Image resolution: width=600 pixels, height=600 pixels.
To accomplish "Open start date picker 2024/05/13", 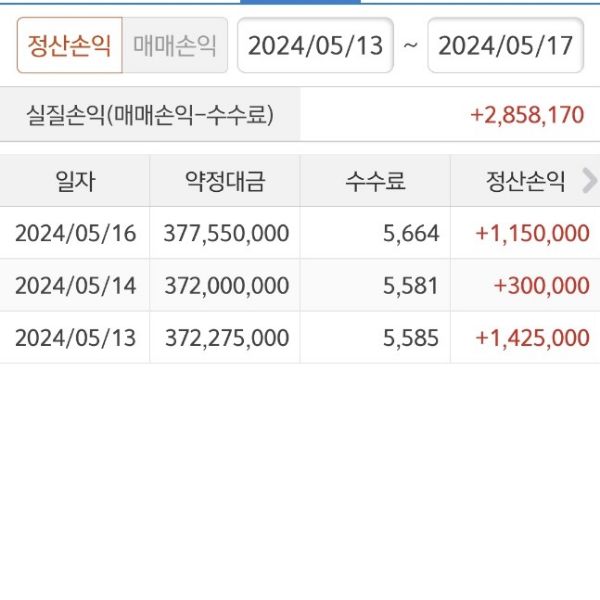I will coord(315,45).
